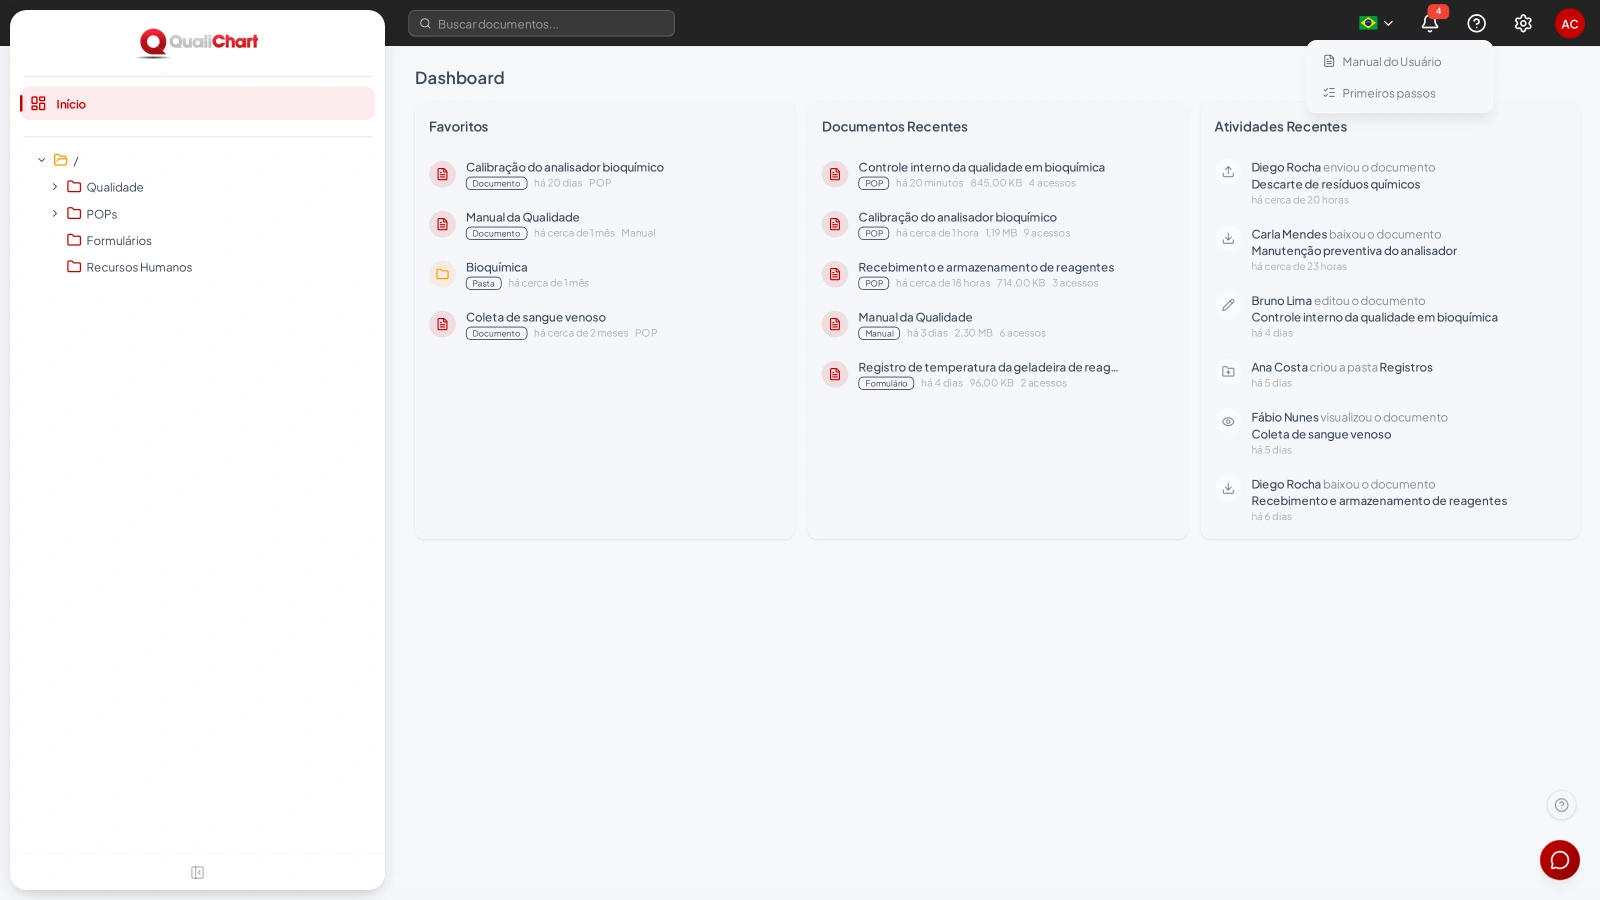Viewport: 1600px width, 900px height.
Task: Open Calibração do analisador bioquímico recent document
Action: (957, 217)
